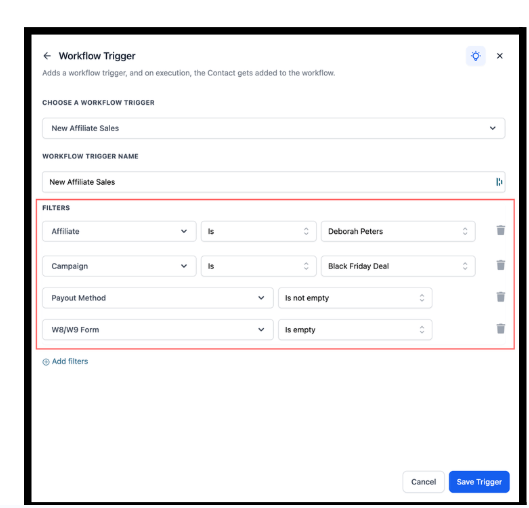Delete the Campaign filter row
529x508 pixels.
point(501,265)
